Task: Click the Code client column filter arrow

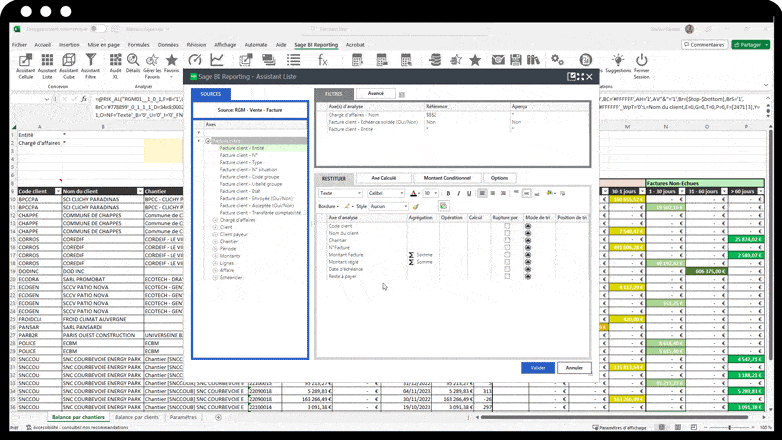Action: (58, 192)
